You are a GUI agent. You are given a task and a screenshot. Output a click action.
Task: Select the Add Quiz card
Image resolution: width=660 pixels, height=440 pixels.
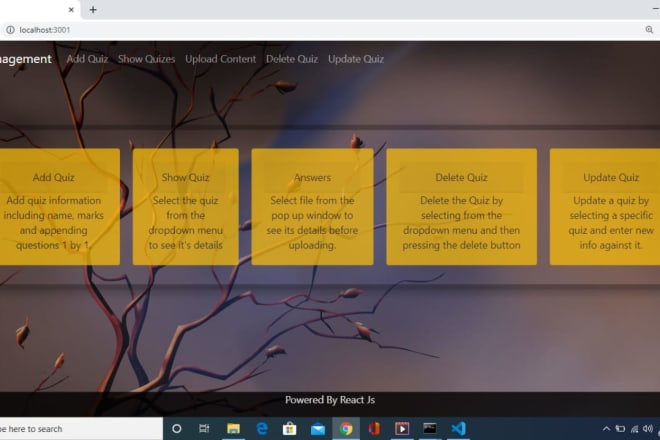[59, 207]
